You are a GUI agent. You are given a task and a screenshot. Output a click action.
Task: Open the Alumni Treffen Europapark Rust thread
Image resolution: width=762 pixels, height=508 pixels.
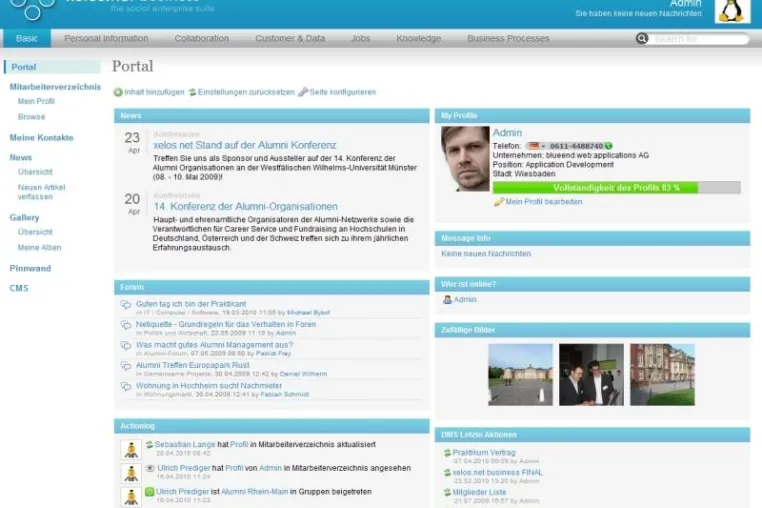[192, 365]
